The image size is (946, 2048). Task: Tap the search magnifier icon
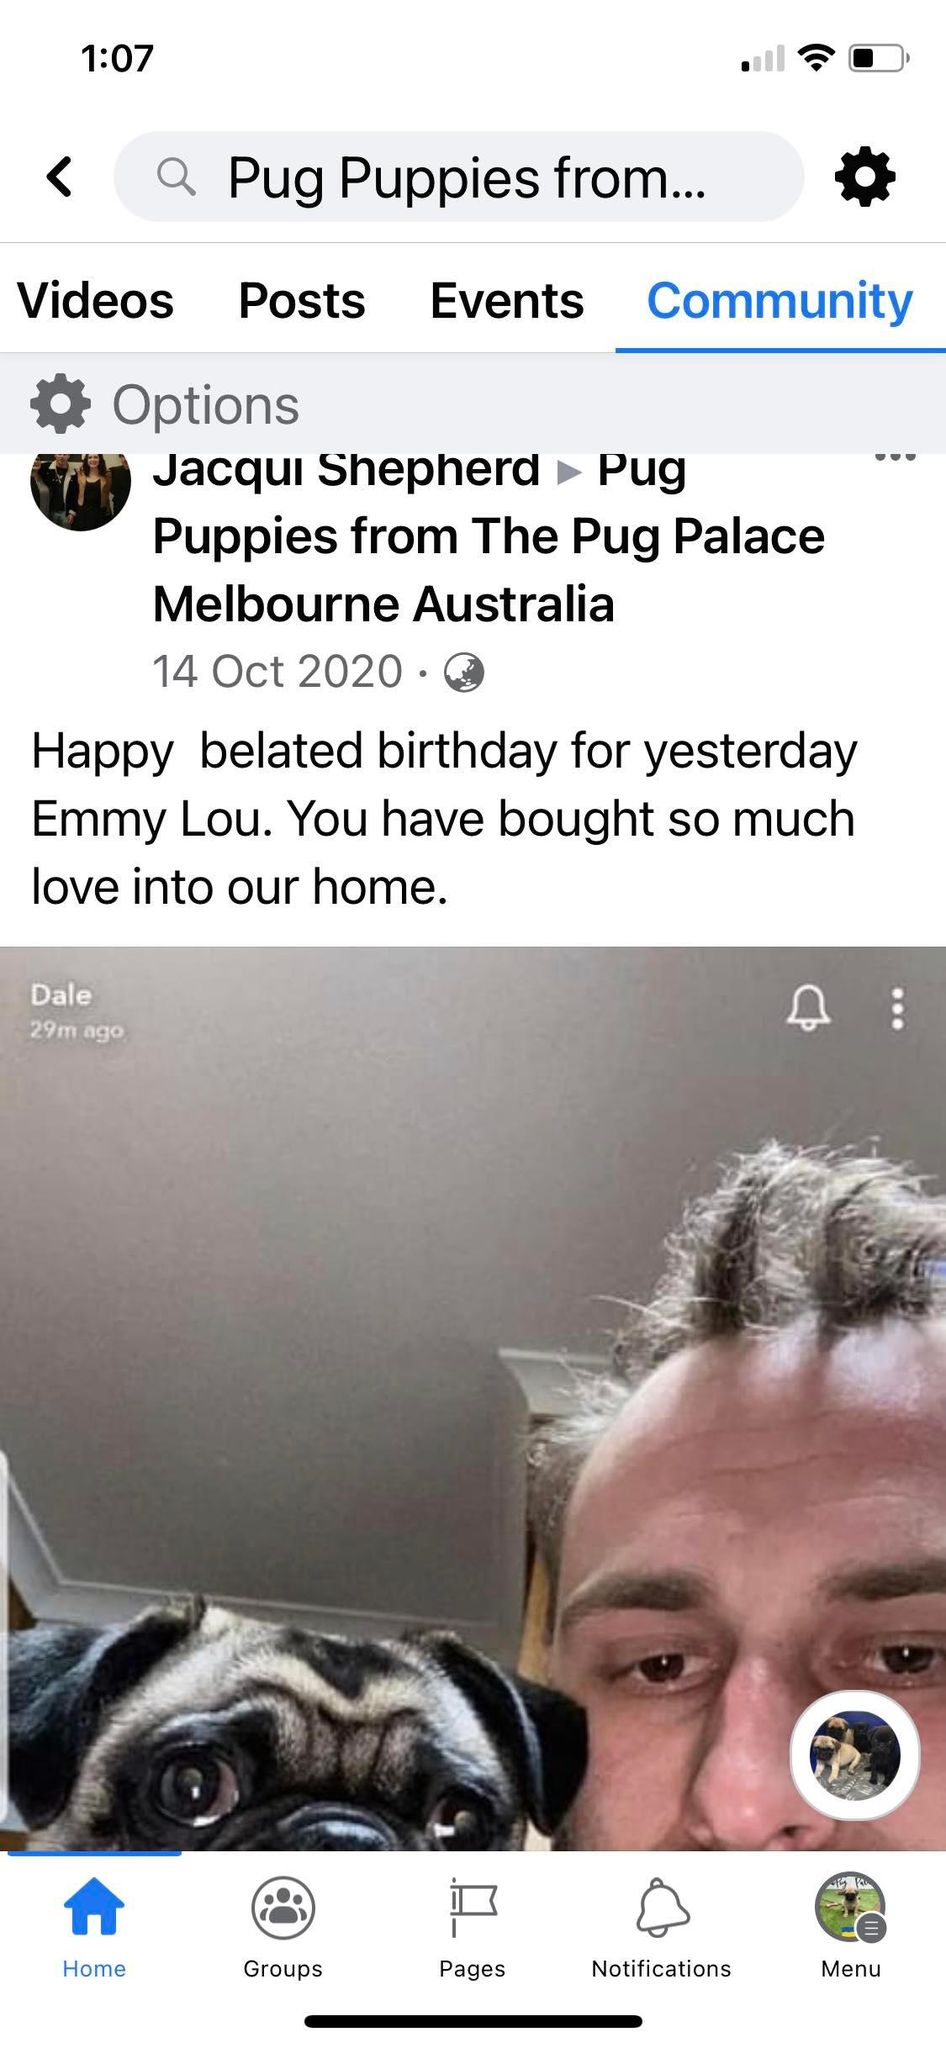[x=176, y=177]
